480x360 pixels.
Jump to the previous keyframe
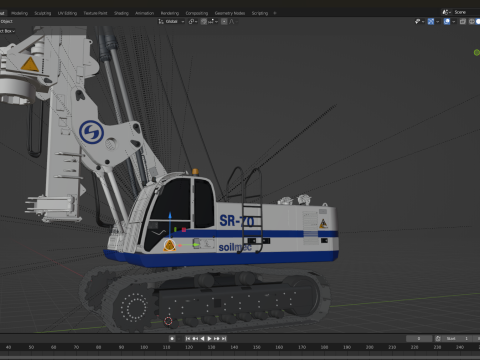(195, 339)
